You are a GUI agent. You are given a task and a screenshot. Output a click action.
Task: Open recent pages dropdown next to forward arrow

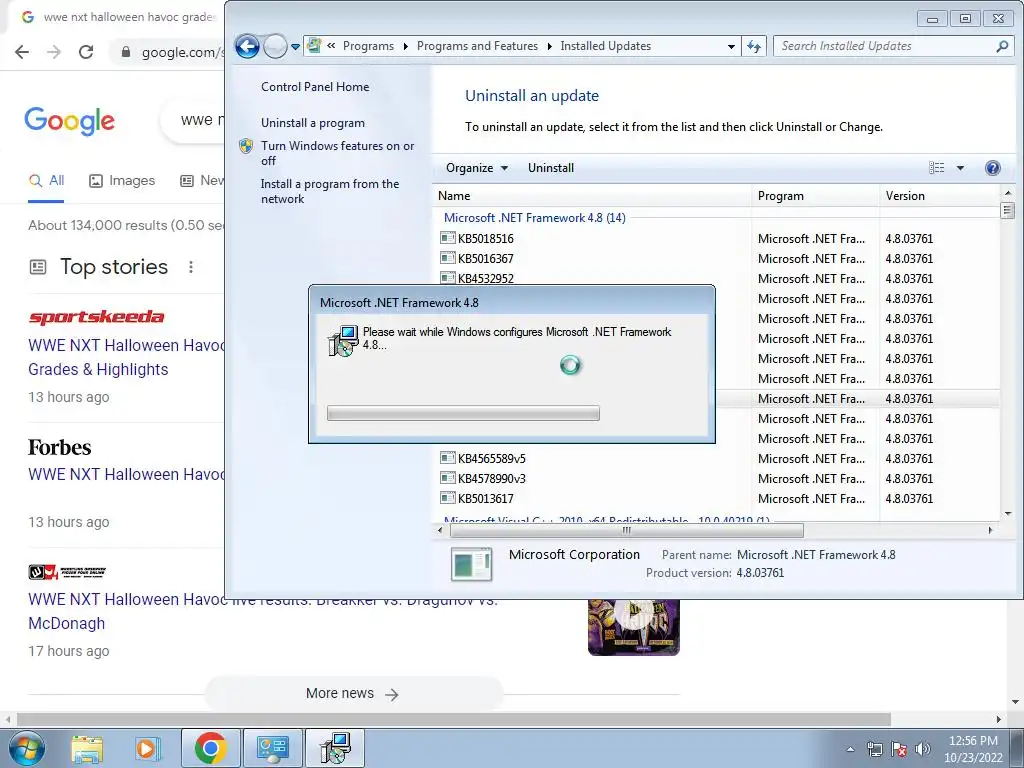coord(295,46)
